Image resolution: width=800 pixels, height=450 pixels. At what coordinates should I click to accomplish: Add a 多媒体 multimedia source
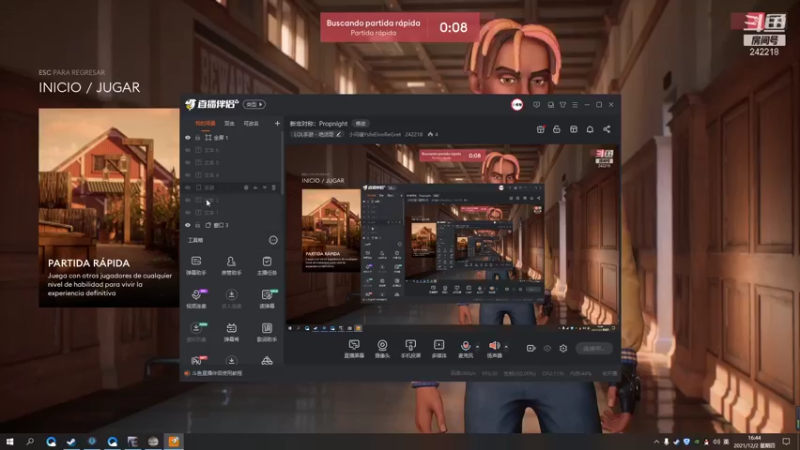click(x=439, y=349)
